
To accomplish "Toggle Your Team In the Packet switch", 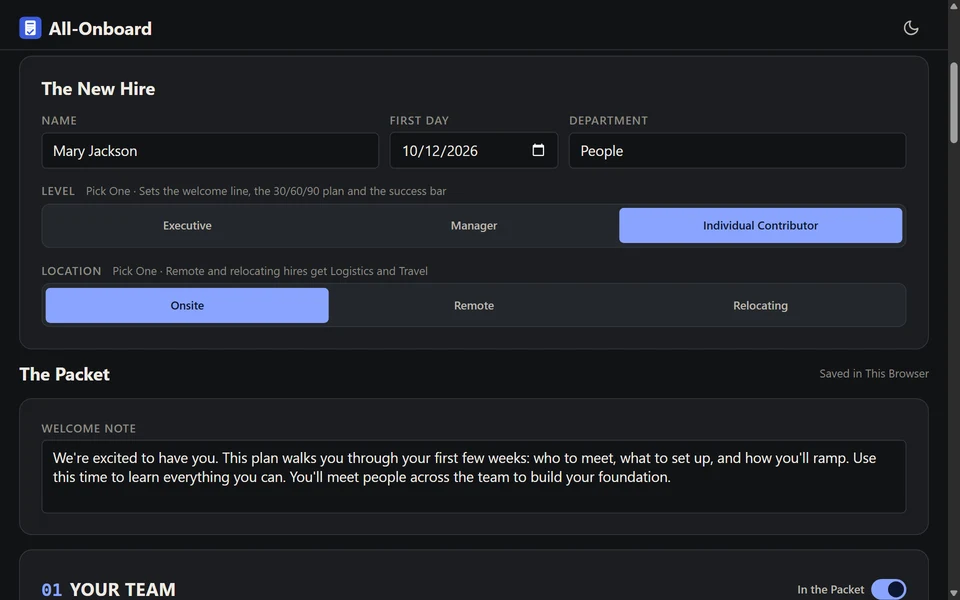I will coord(888,590).
